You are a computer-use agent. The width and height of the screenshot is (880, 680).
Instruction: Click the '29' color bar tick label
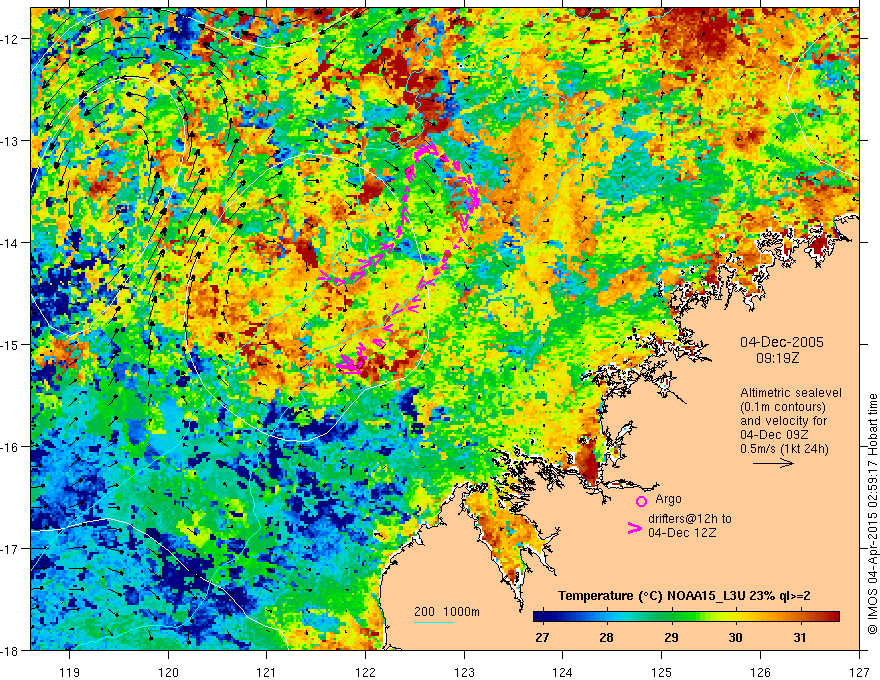click(671, 637)
